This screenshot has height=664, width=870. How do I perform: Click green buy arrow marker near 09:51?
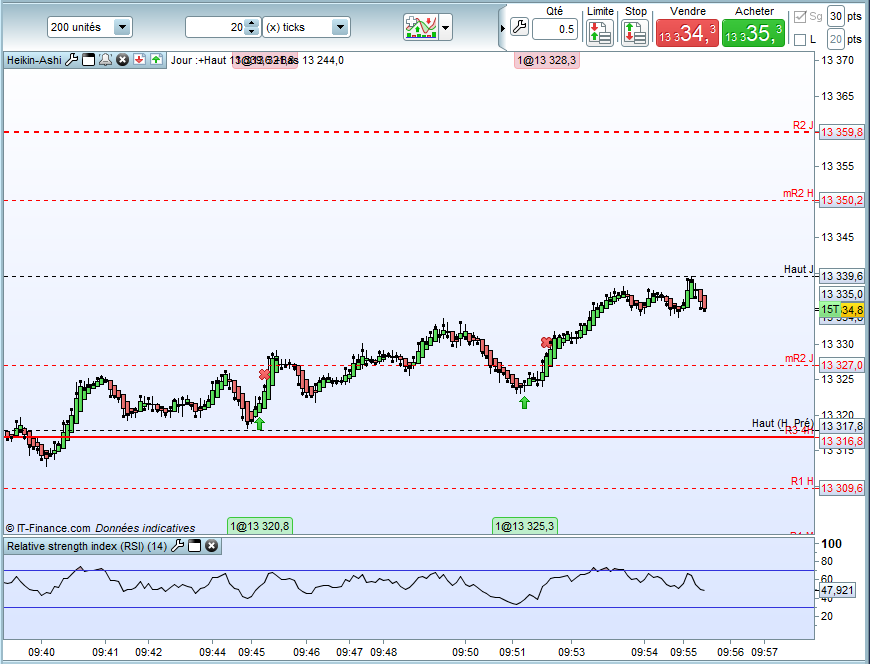[524, 403]
